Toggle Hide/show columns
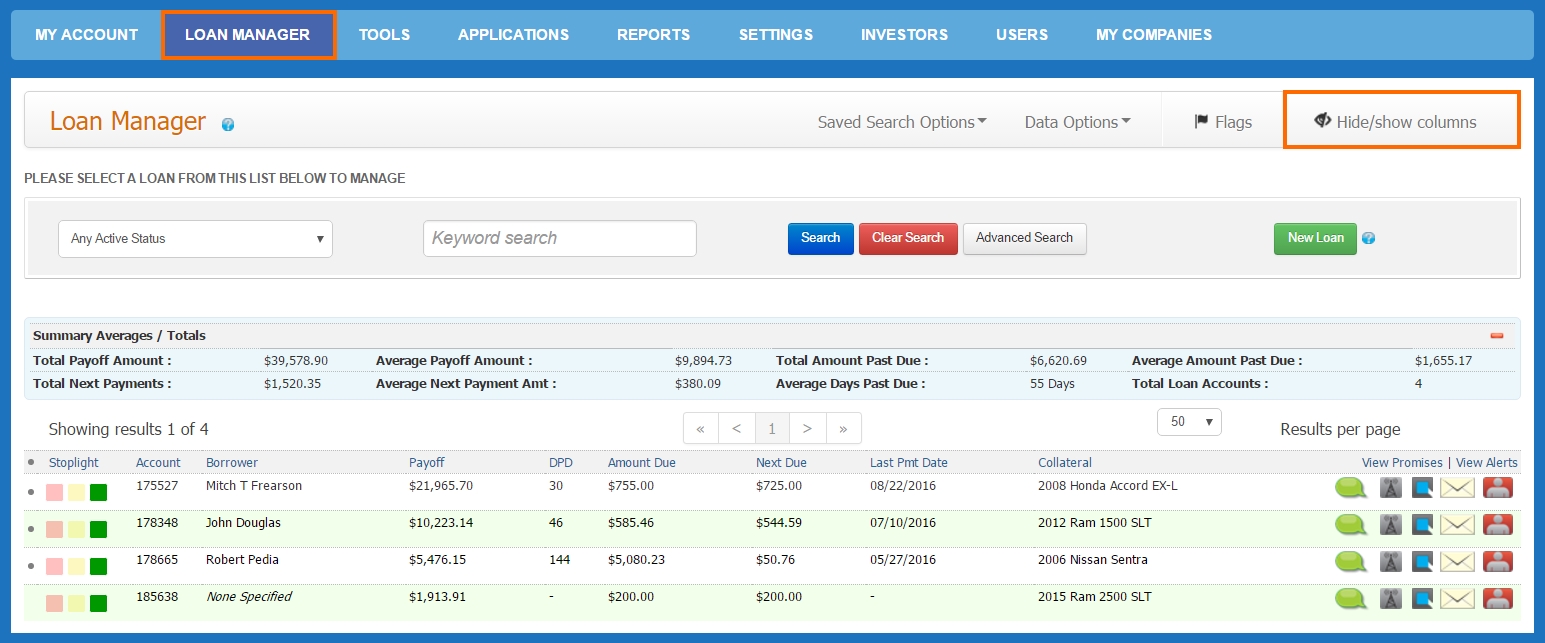The height and width of the screenshot is (643, 1545). tap(1395, 122)
